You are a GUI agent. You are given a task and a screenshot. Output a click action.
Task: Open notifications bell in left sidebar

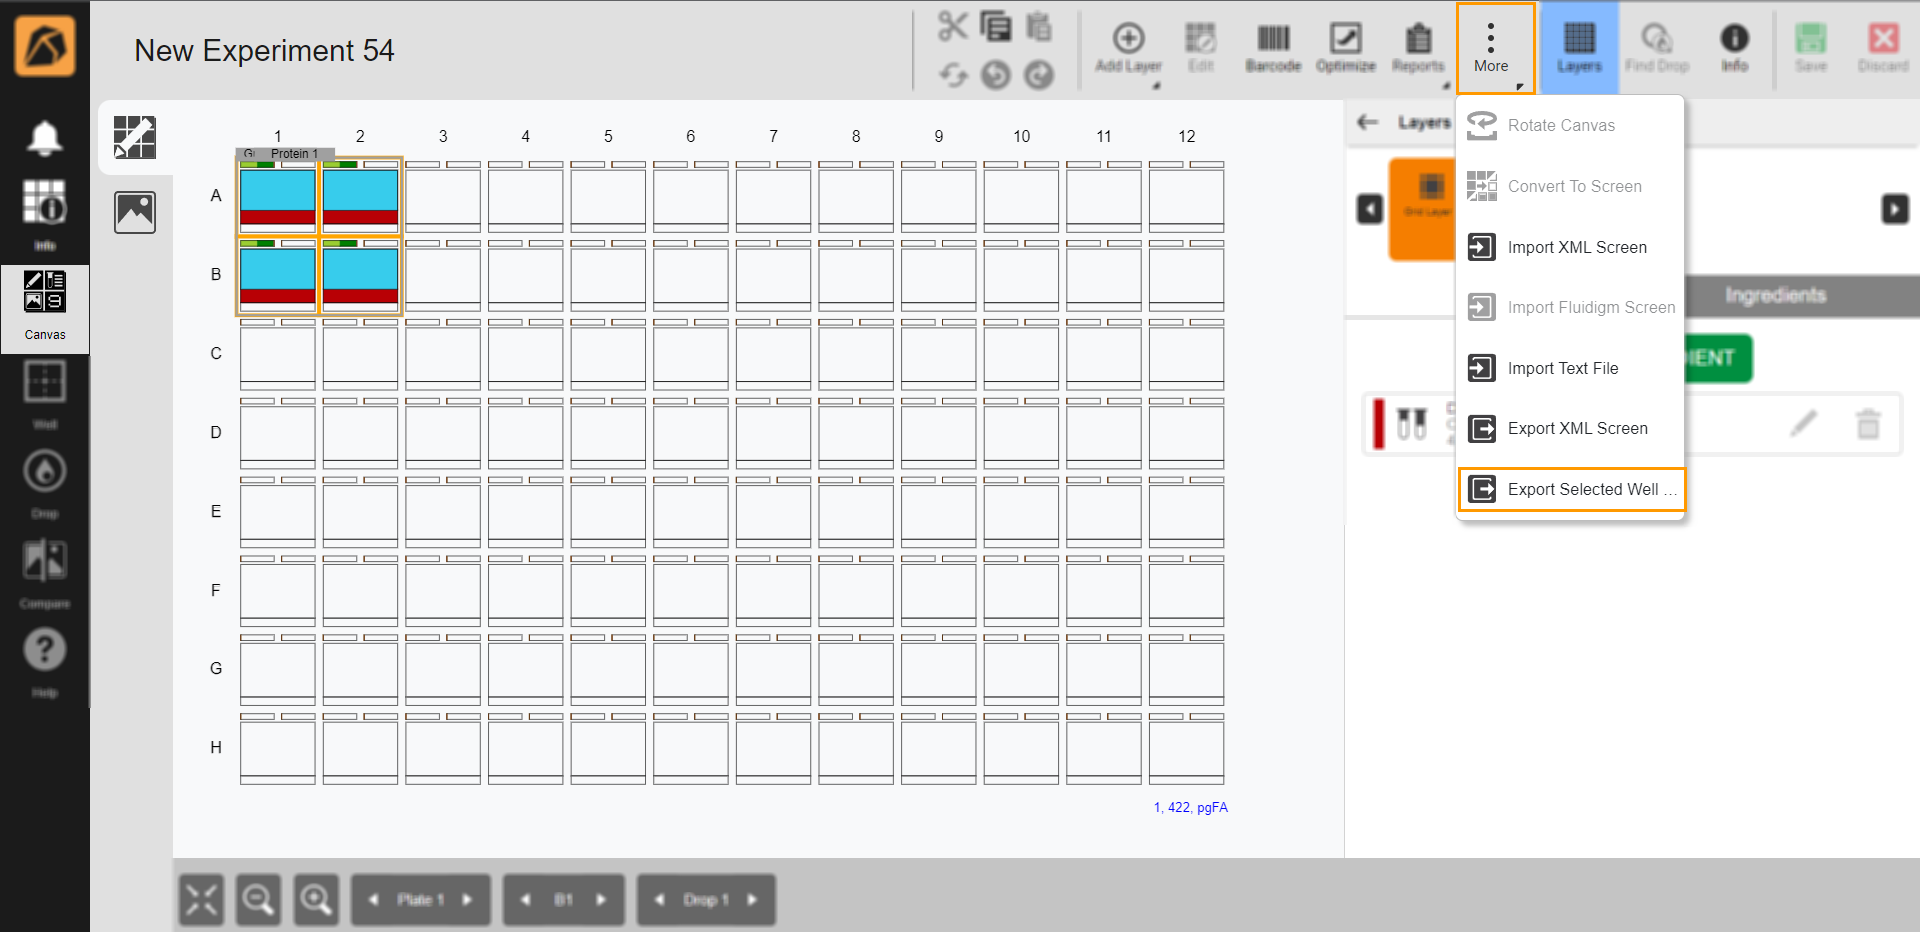tap(45, 138)
